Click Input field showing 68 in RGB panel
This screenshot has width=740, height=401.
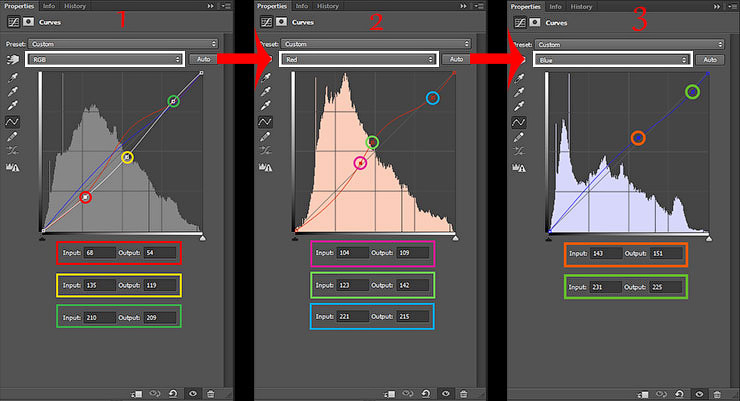tap(99, 253)
